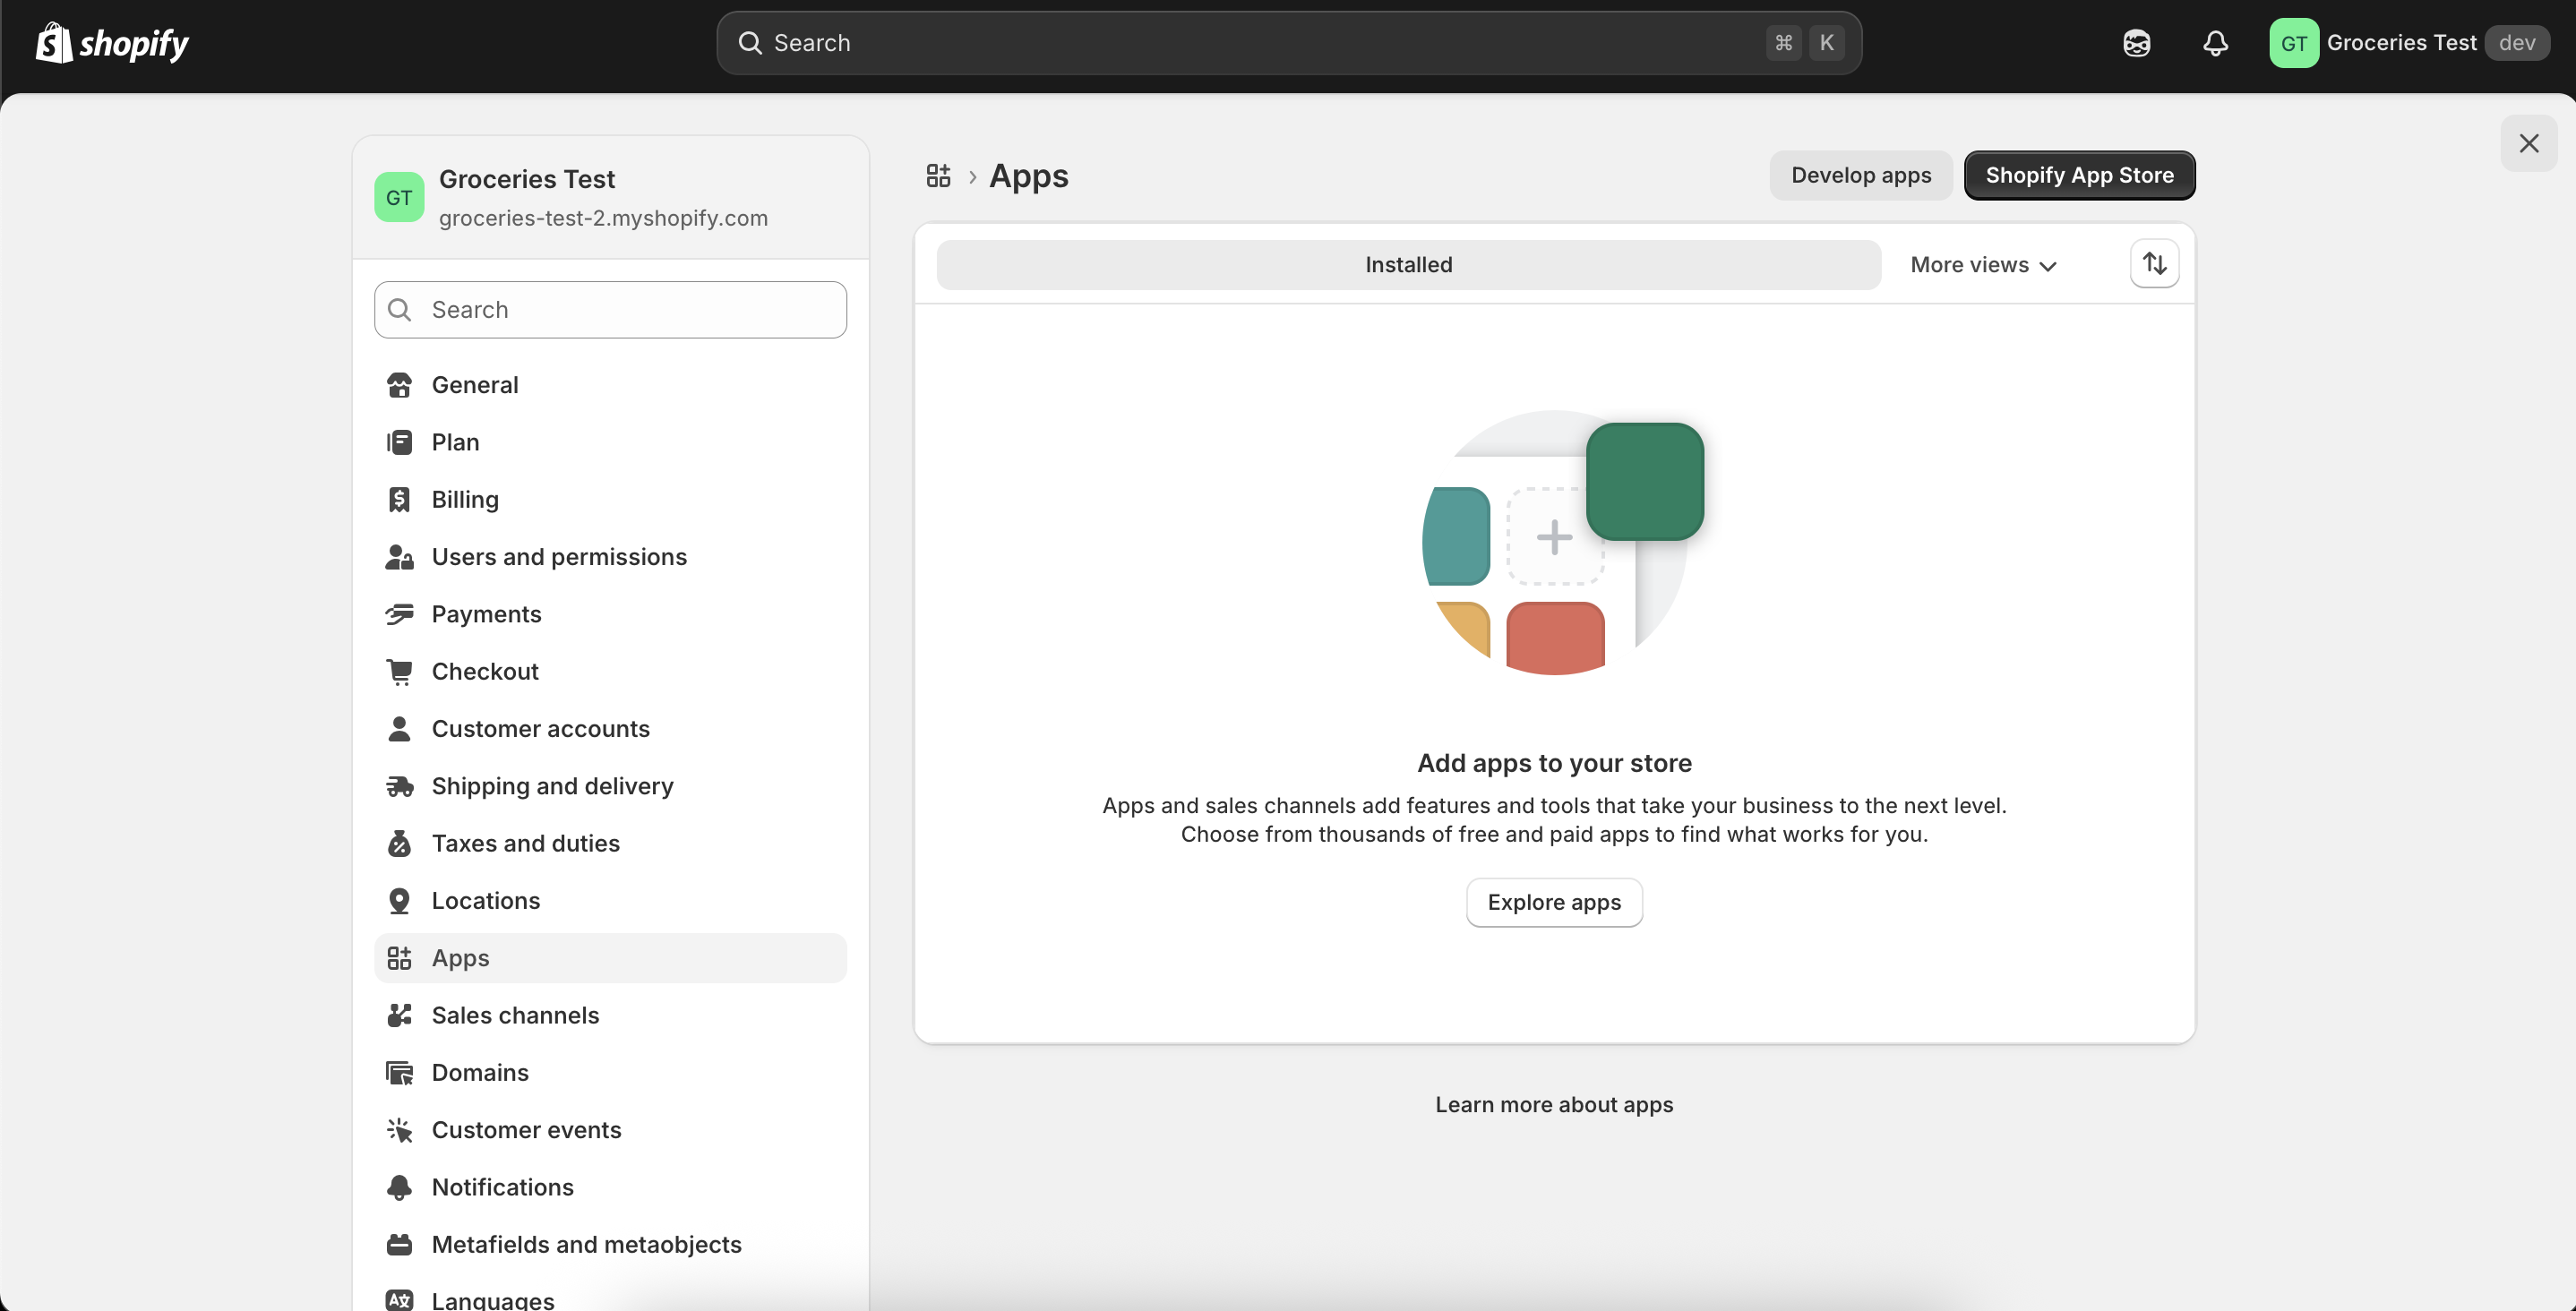Viewport: 2576px width, 1311px height.
Task: Open the Learn more about apps link
Action: coord(1553,1104)
